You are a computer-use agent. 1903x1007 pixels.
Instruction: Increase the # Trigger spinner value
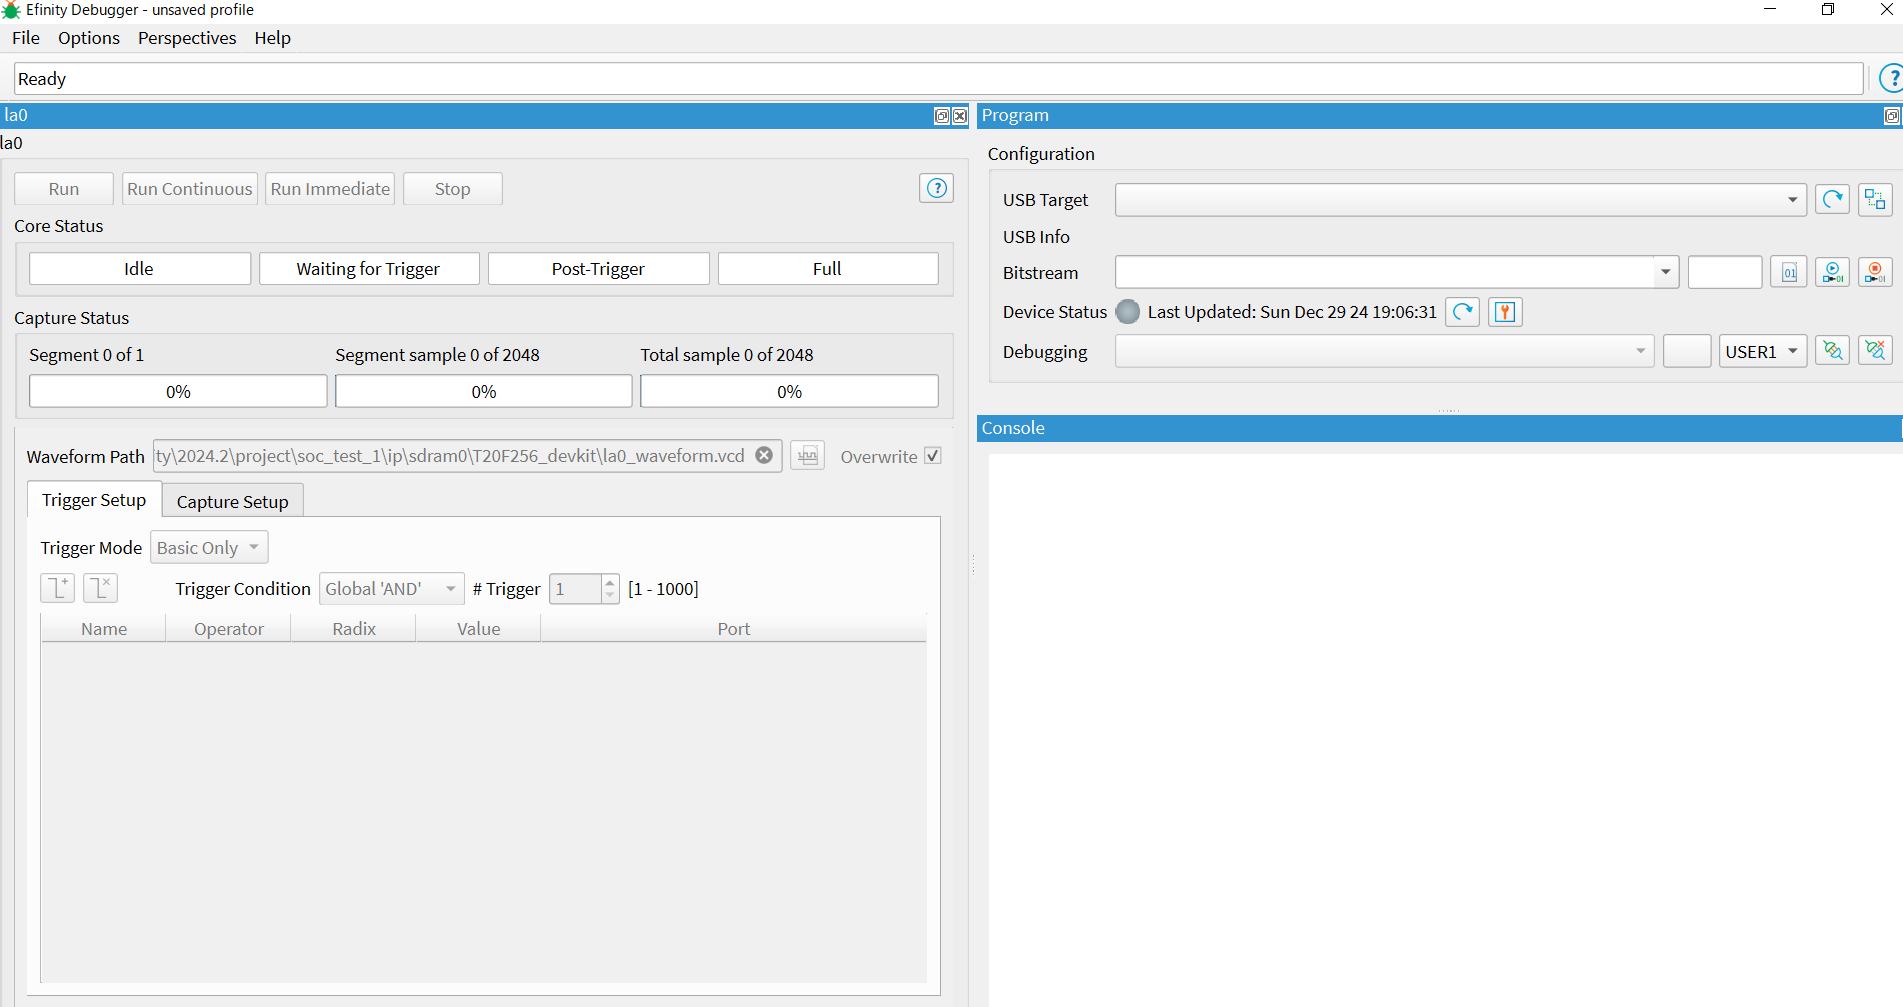coord(610,582)
